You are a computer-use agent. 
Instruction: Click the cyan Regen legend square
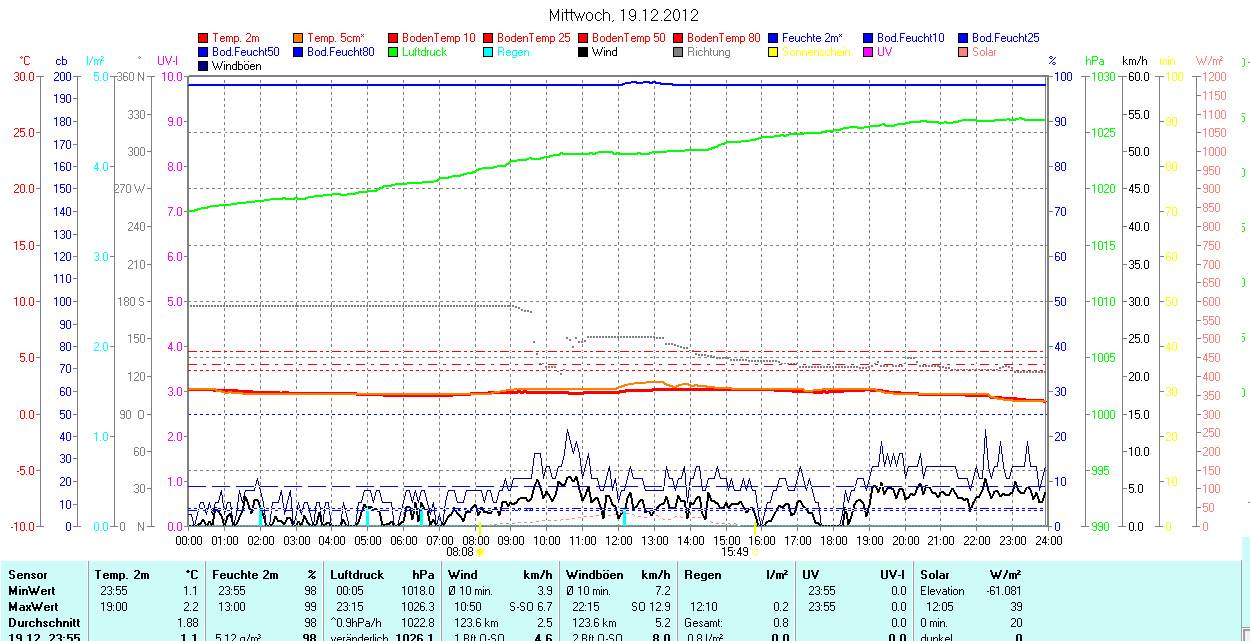point(489,52)
